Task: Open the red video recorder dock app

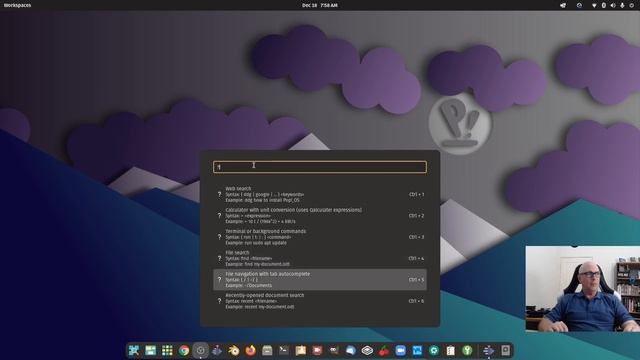Action: [x=317, y=350]
